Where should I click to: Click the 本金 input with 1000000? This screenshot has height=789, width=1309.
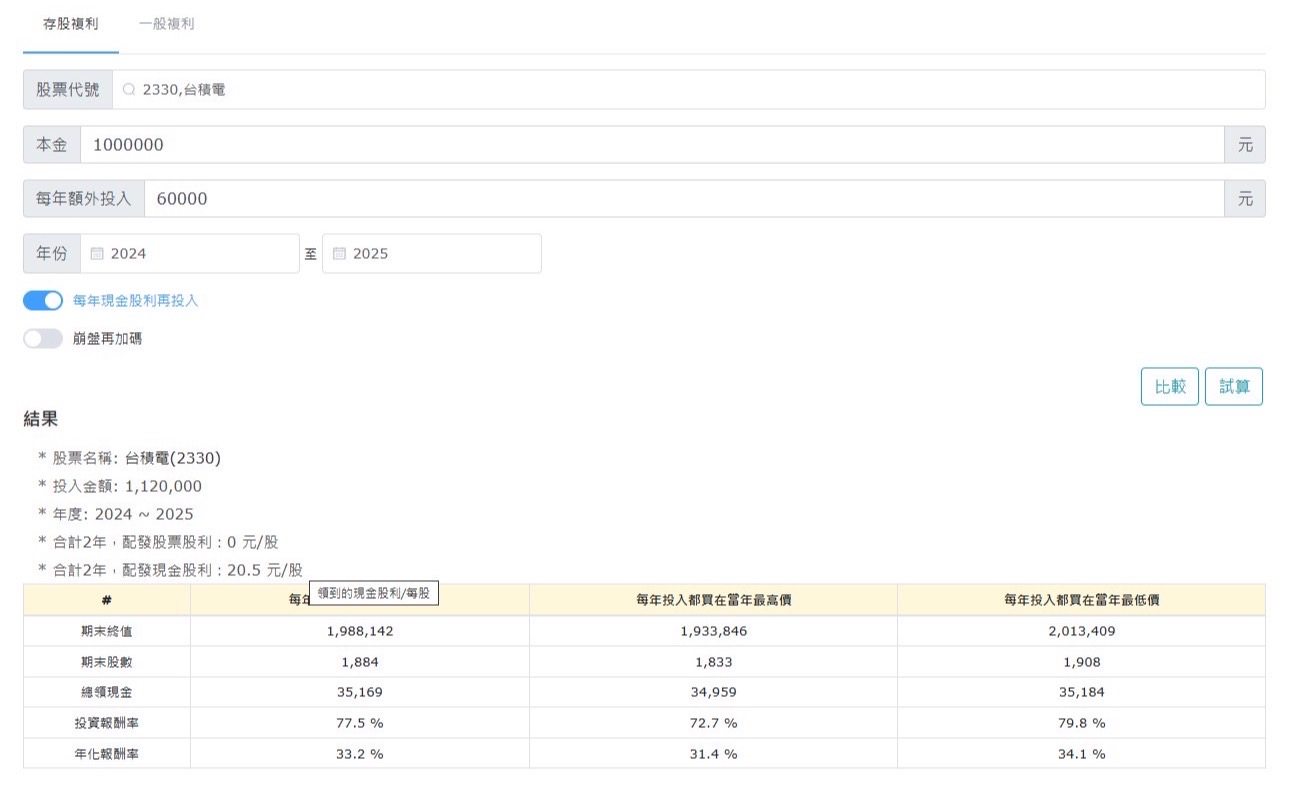(650, 145)
